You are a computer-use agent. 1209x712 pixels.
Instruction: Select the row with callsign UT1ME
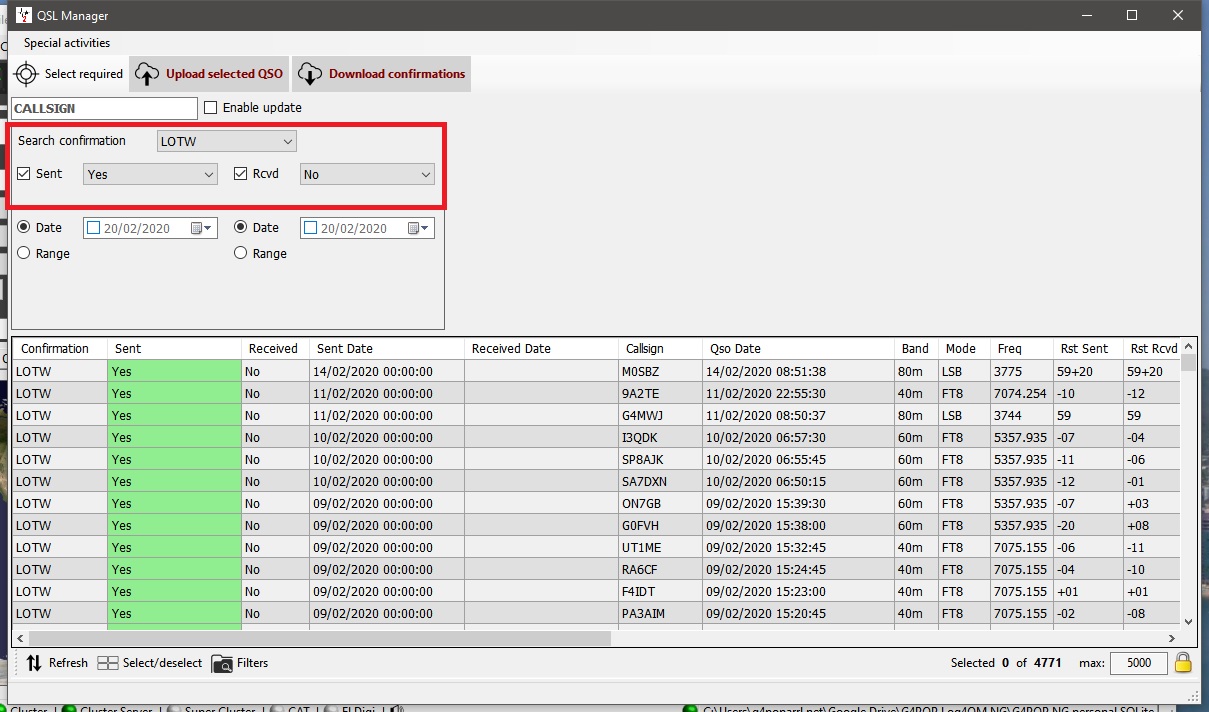[x=596, y=547]
